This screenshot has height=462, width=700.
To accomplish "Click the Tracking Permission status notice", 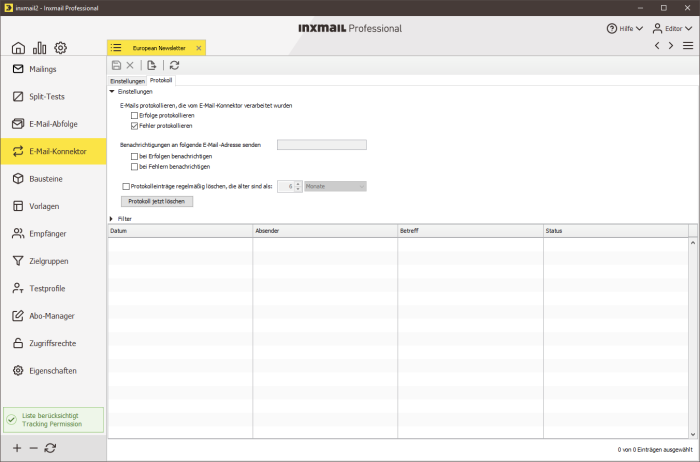I will coord(53,420).
